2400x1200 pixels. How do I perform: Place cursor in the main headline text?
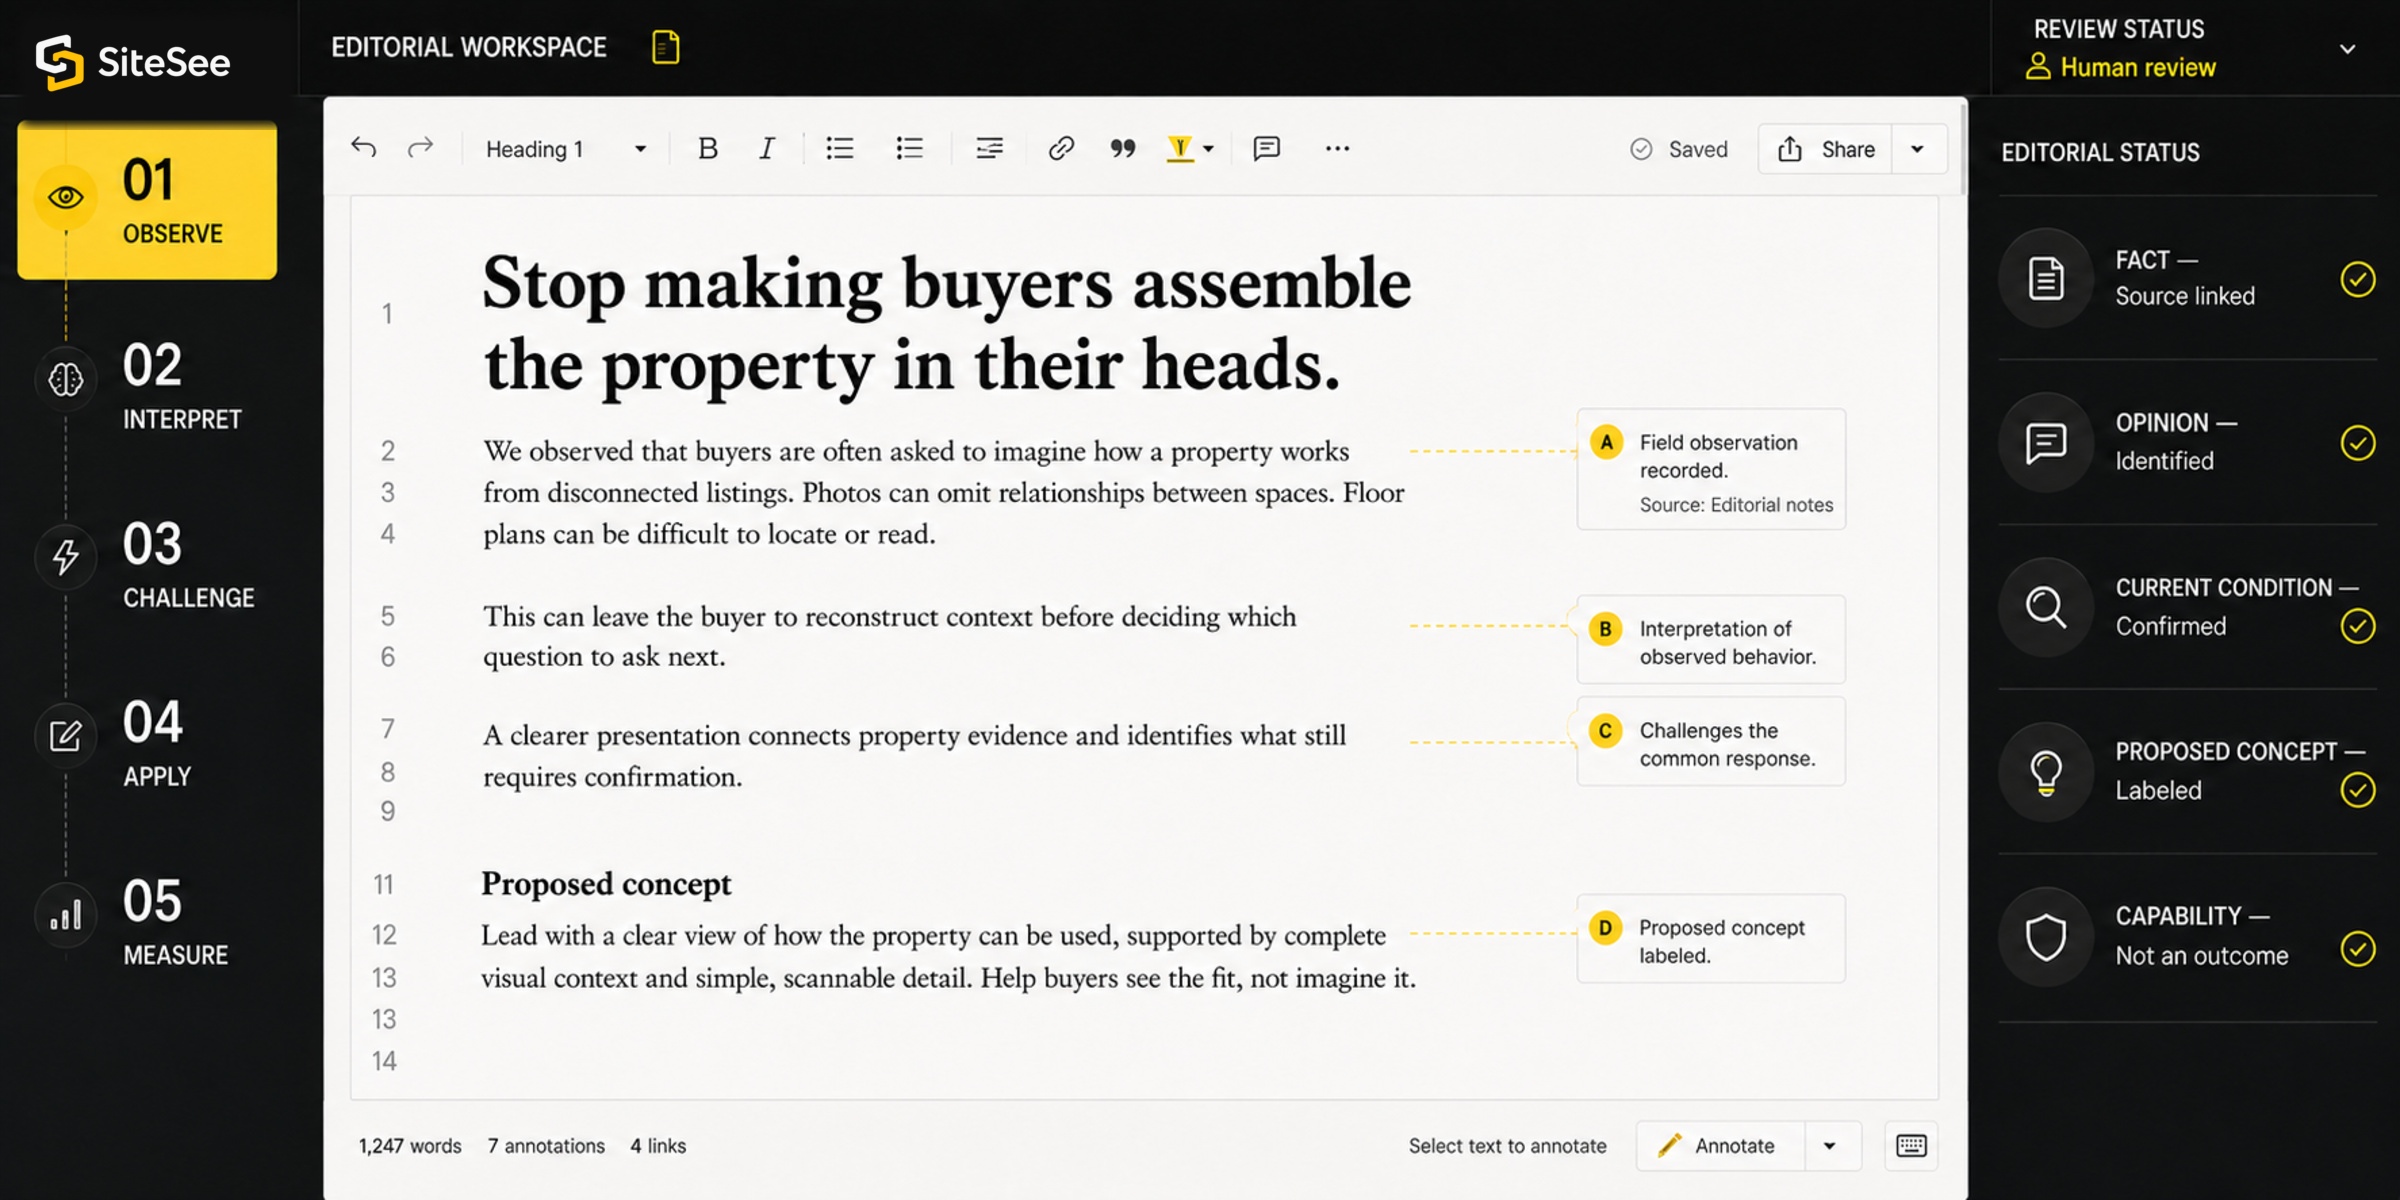(946, 324)
